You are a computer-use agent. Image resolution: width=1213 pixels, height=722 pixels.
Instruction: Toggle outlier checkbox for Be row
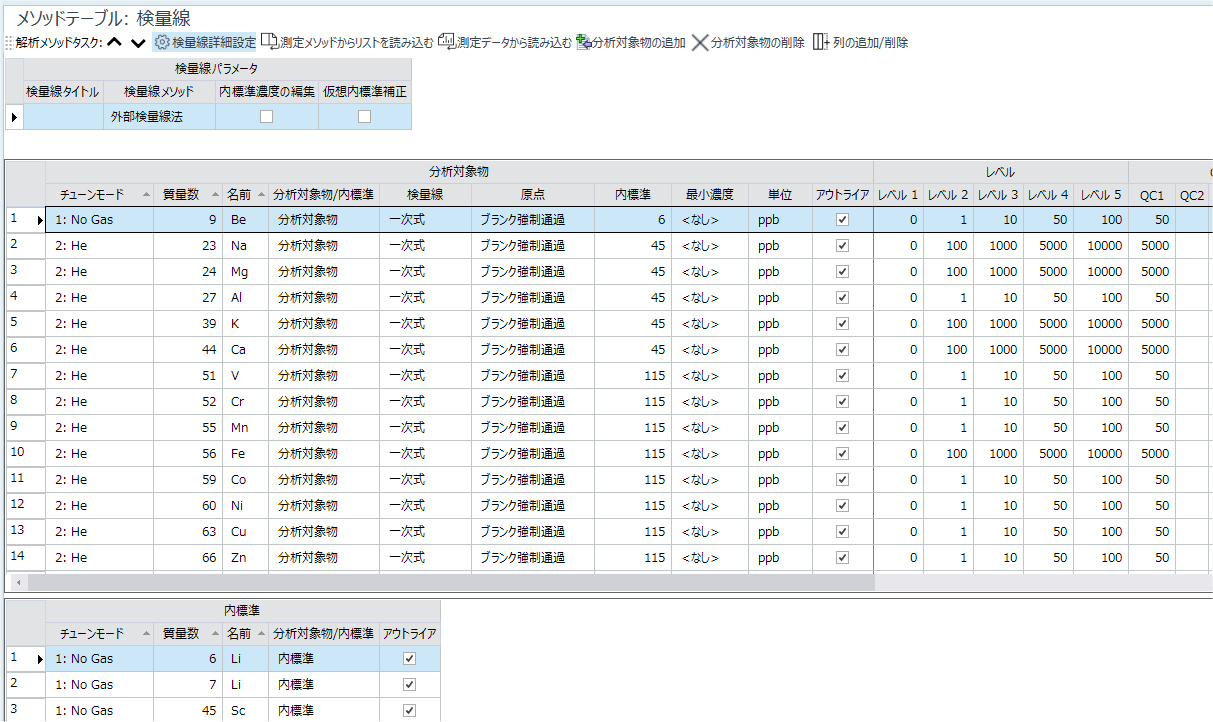tap(842, 220)
